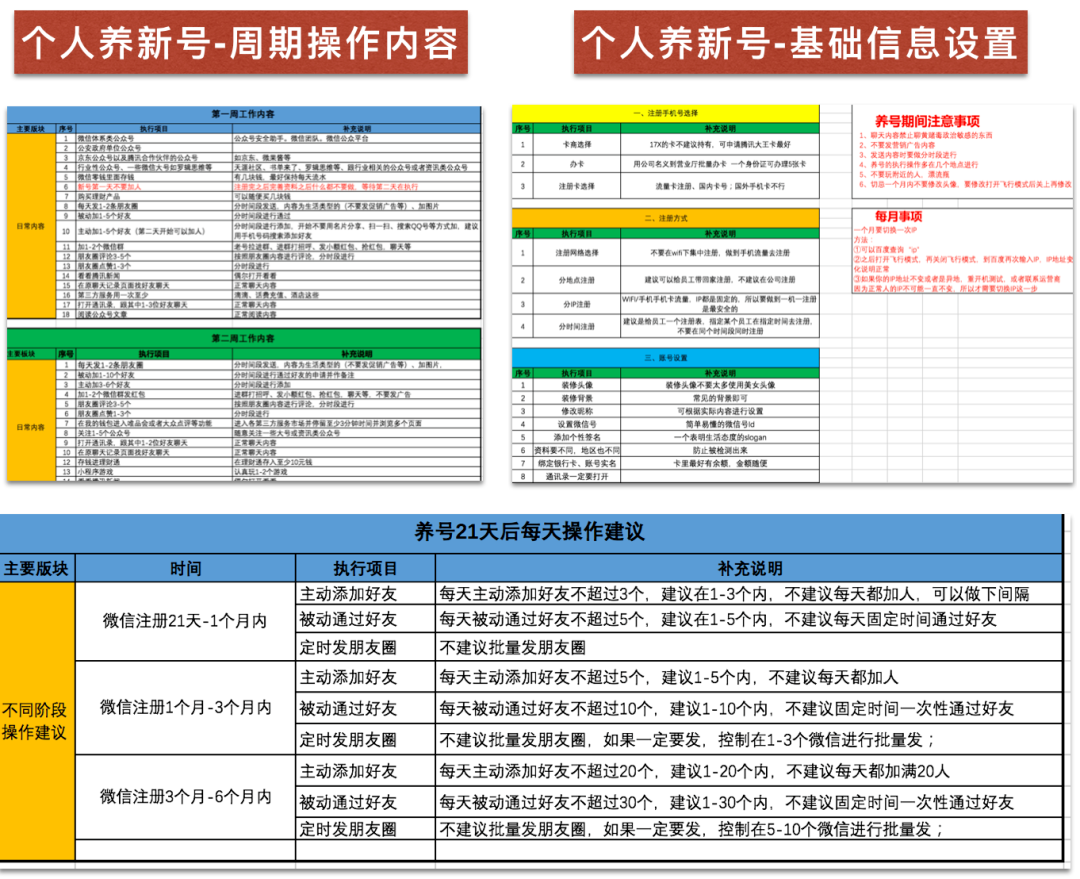
Task: Click the 补充说明 header in bottom table
Action: coord(748,568)
